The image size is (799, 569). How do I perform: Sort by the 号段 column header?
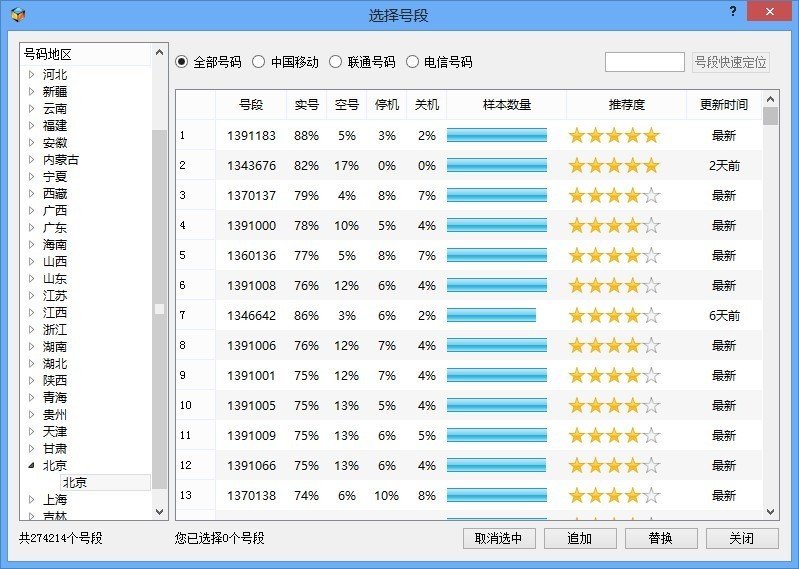pyautogui.click(x=251, y=104)
